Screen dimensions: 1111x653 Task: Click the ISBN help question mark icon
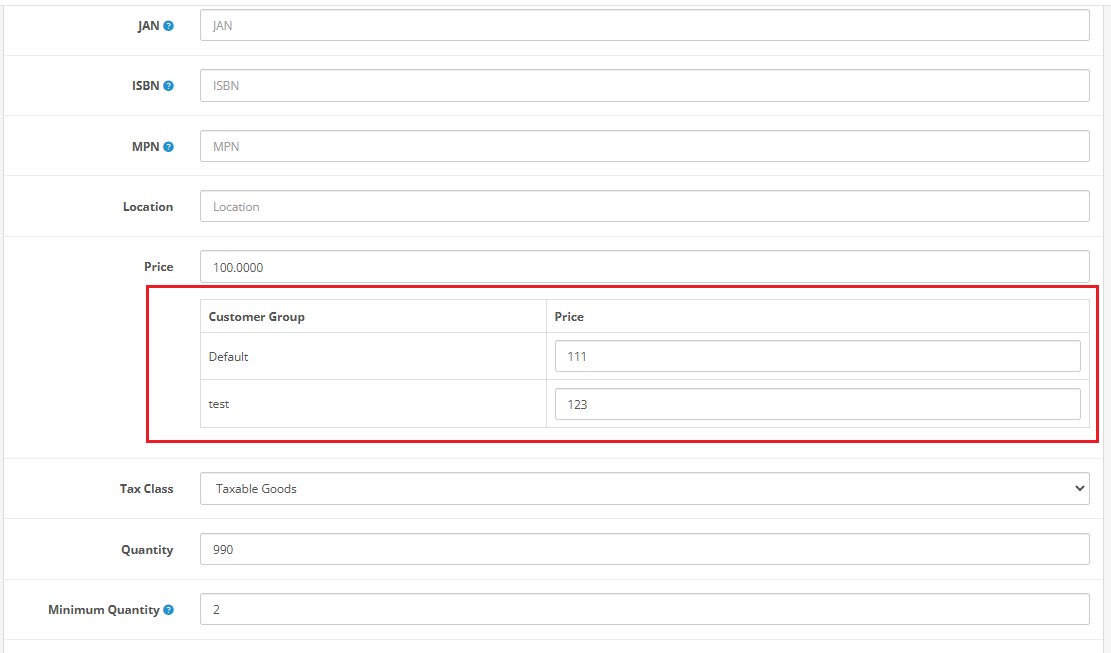point(168,86)
